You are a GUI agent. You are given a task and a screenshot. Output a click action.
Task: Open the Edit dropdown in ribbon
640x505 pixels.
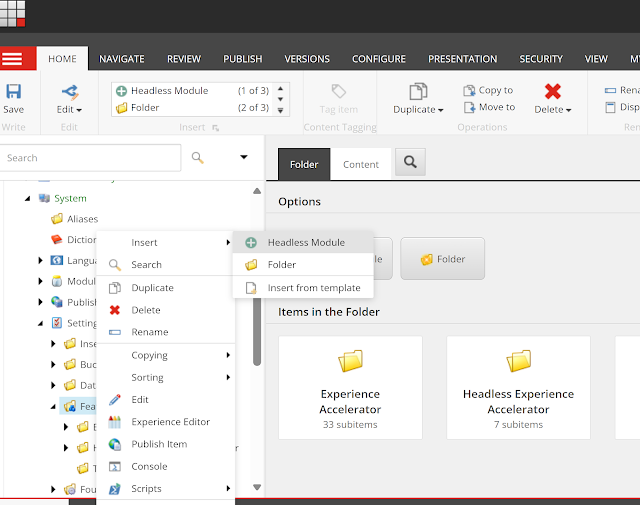click(69, 99)
